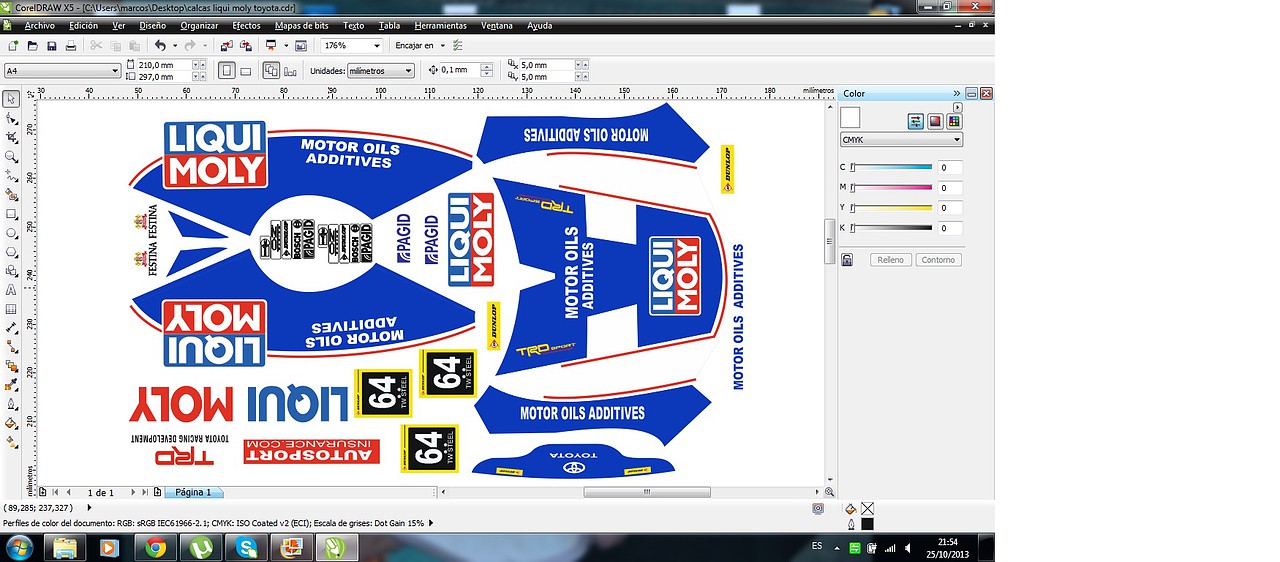Expand the Encajar en snap dropdown
Image resolution: width=1280 pixels, height=562 pixels.
(x=441, y=46)
